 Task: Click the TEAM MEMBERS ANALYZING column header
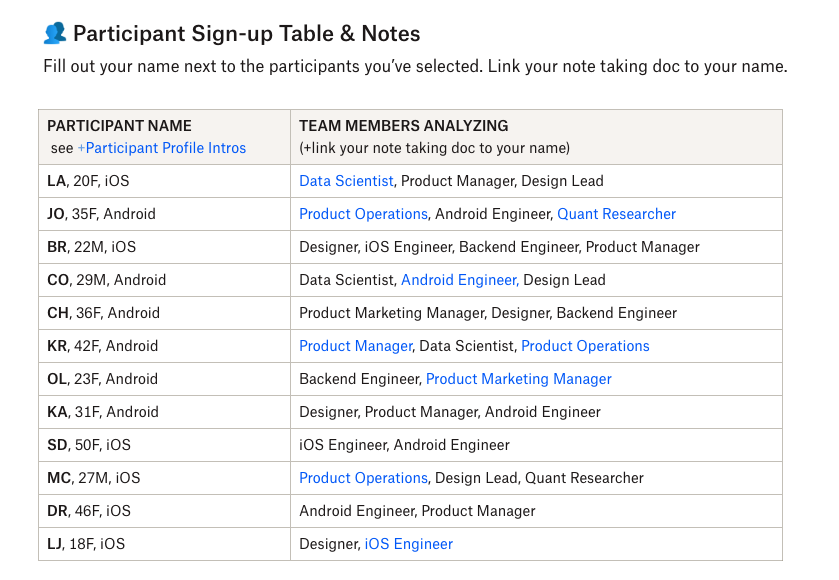(x=403, y=126)
